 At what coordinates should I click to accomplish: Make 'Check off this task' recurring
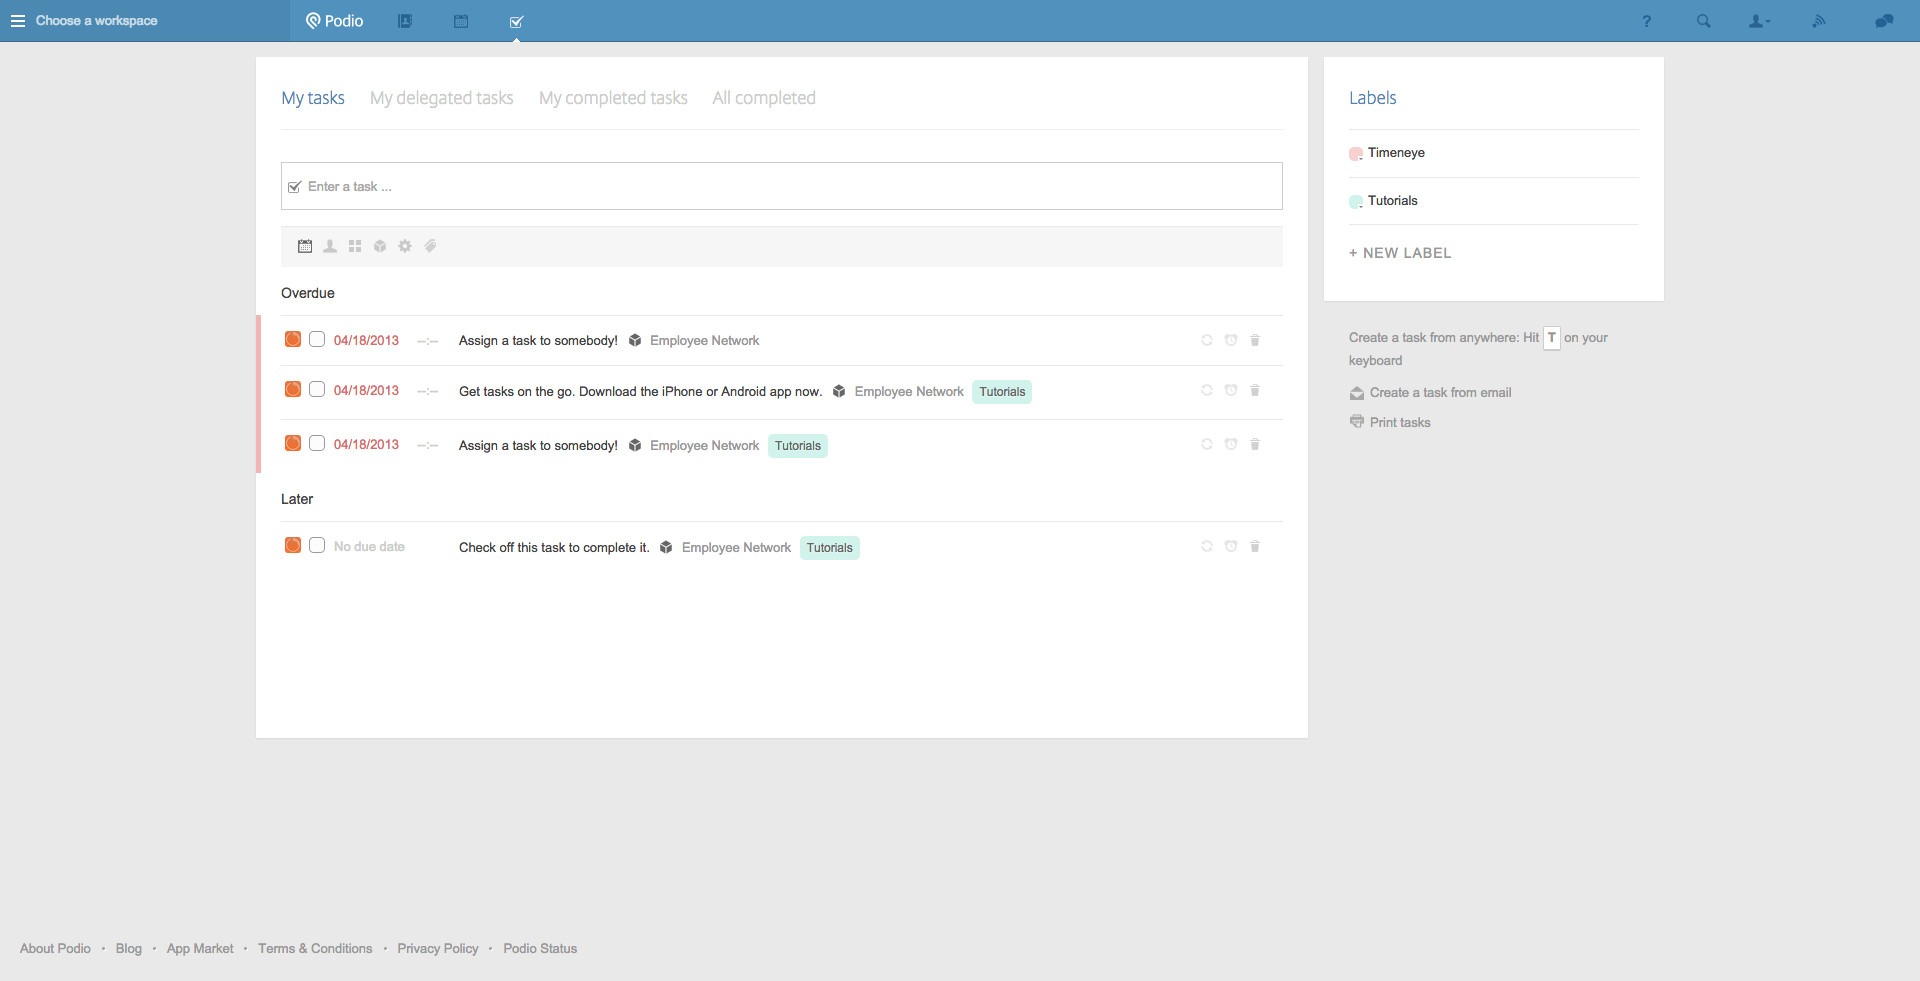(x=1207, y=546)
